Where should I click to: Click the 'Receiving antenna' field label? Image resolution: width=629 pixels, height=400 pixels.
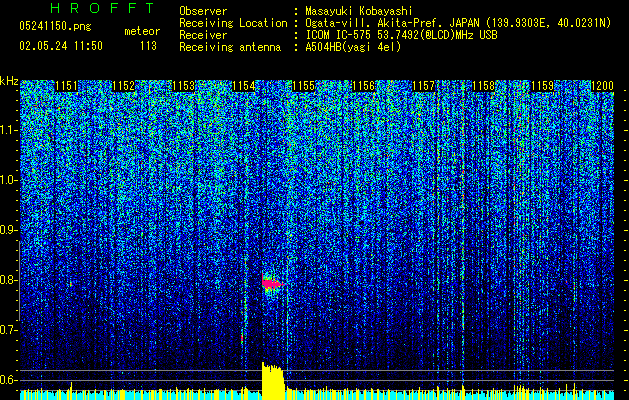point(230,47)
